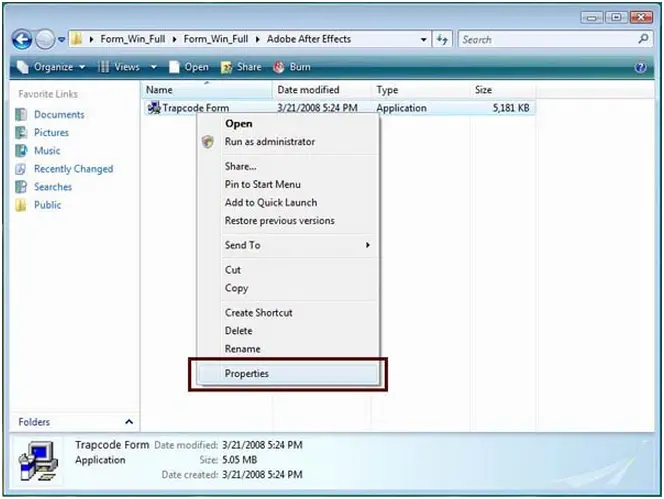Click the Searches icon in sidebar
664x499 pixels.
tap(21, 187)
